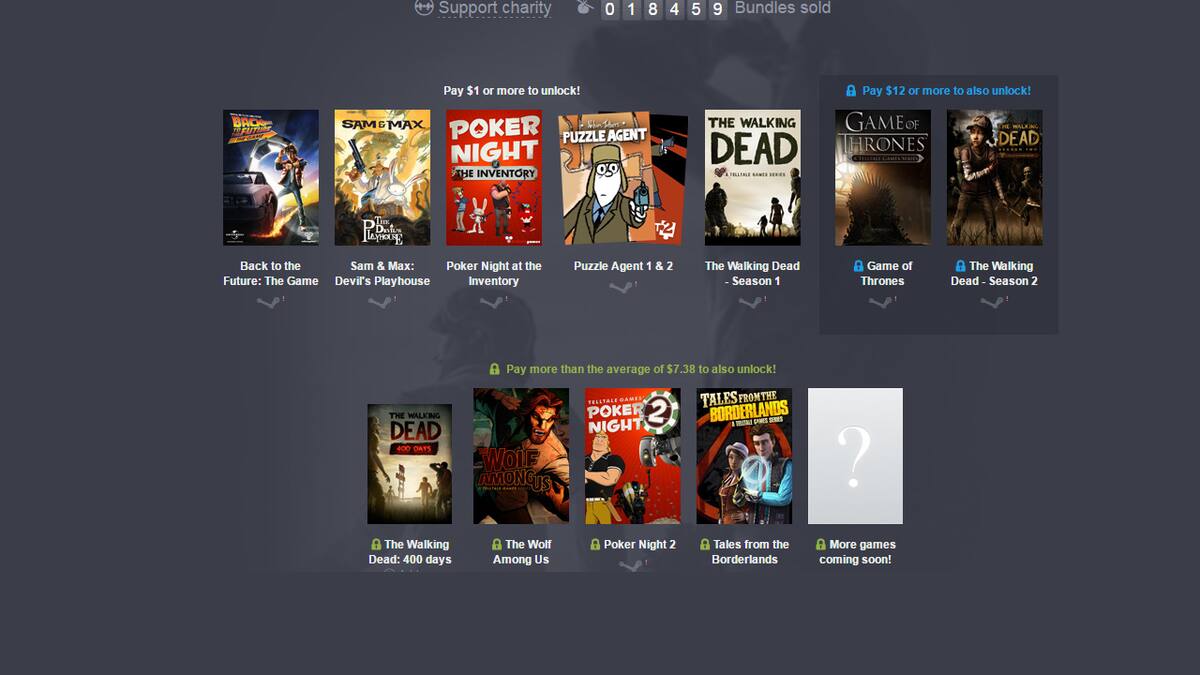This screenshot has width=1200, height=675.
Task: Click the Poker Night 2 title text
Action: tap(640, 545)
